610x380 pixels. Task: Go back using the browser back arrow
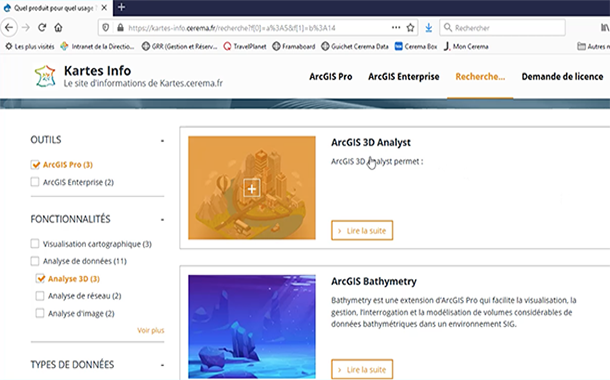click(9, 28)
